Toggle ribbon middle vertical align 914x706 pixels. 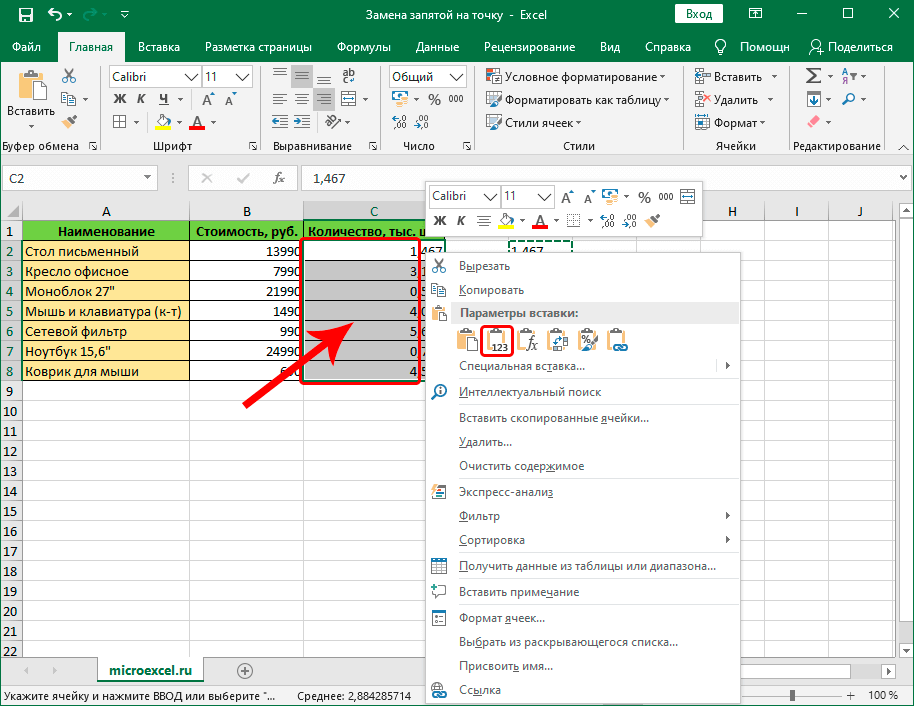coord(302,76)
